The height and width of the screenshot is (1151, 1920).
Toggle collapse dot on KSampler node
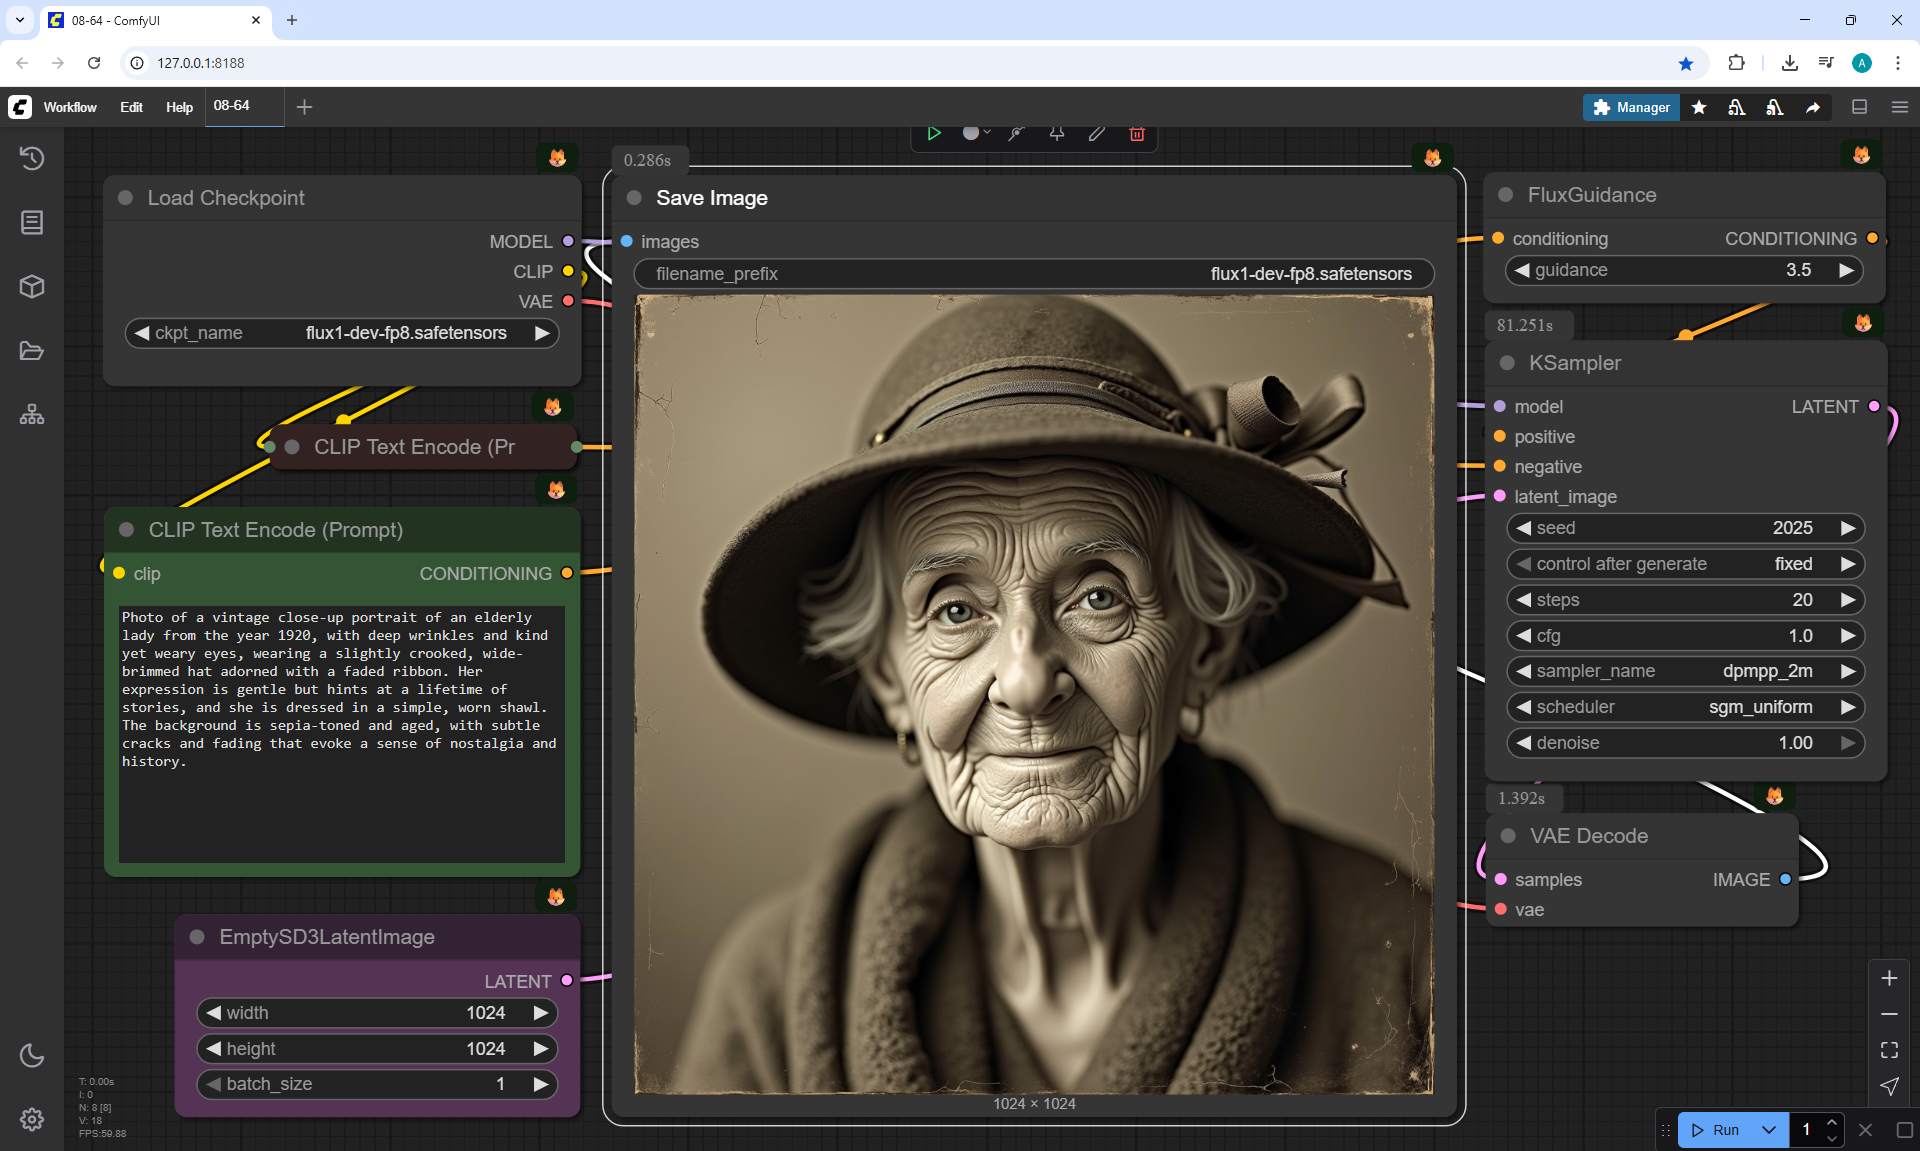pos(1507,363)
